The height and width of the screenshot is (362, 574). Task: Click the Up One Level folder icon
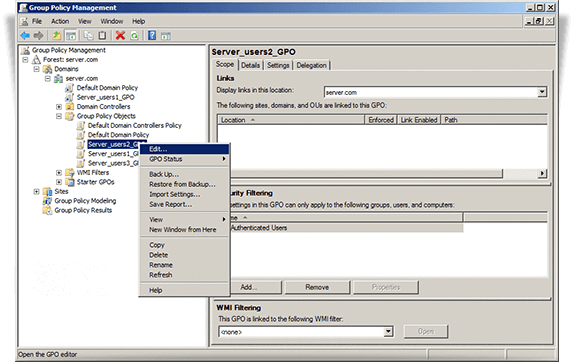tap(56, 36)
